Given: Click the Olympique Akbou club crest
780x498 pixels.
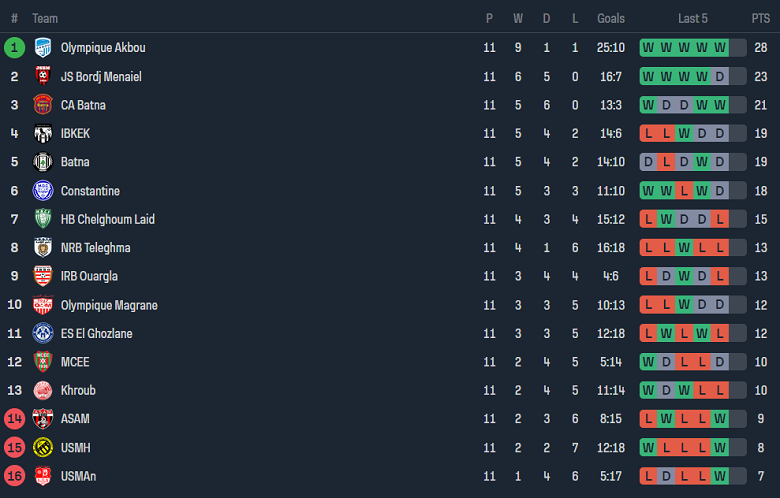Looking at the screenshot, I should pos(42,47).
